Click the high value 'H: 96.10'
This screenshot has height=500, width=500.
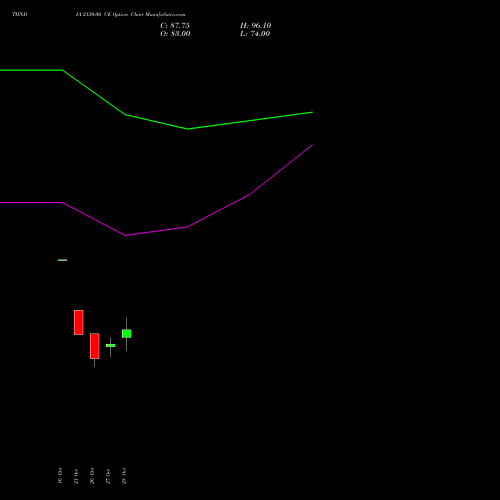tap(256, 26)
